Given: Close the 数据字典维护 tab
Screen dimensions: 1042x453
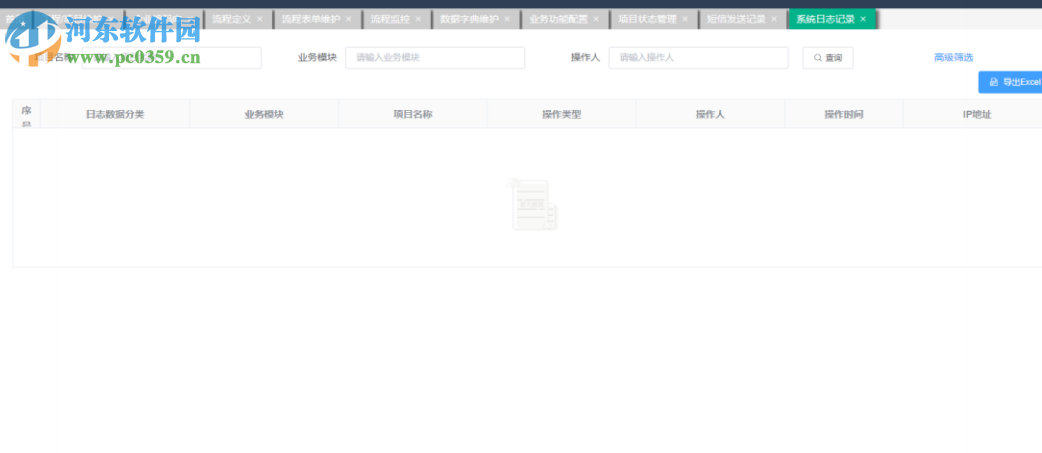Looking at the screenshot, I should [x=507, y=19].
